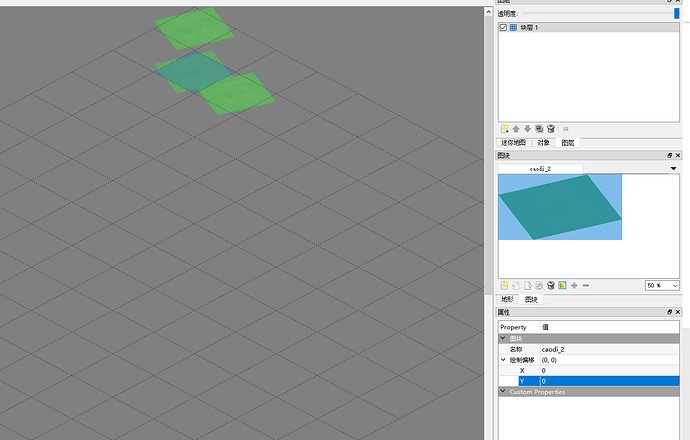This screenshot has width=690, height=440.
Task: Close the properties (属性) panel
Action: pyautogui.click(x=678, y=312)
